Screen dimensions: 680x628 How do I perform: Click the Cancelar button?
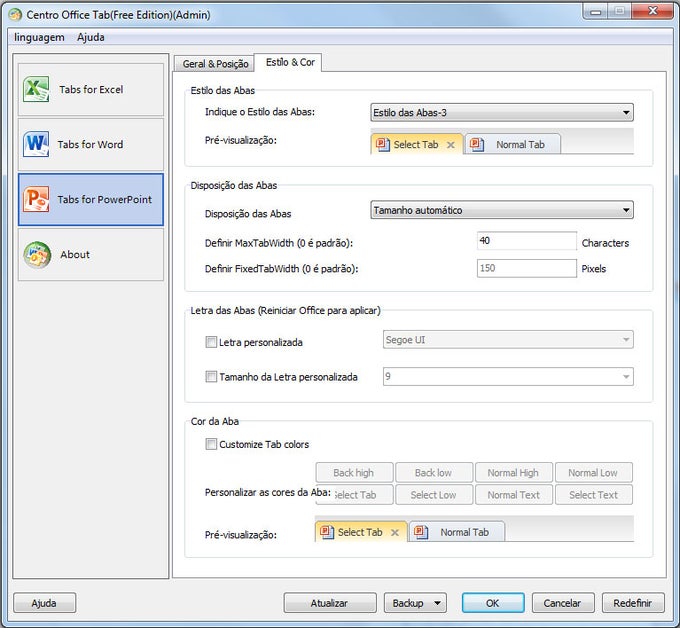562,603
